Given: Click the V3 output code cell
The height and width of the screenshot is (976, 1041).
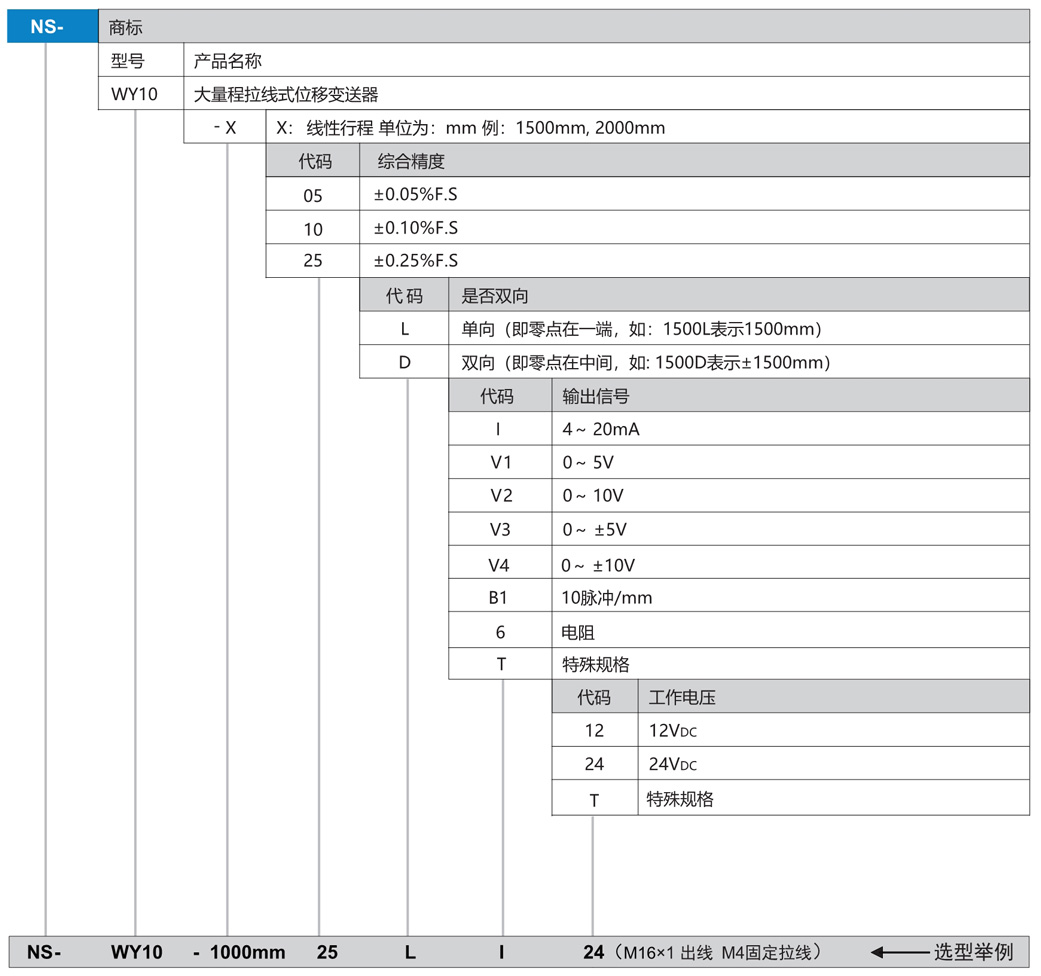Looking at the screenshot, I should (500, 530).
